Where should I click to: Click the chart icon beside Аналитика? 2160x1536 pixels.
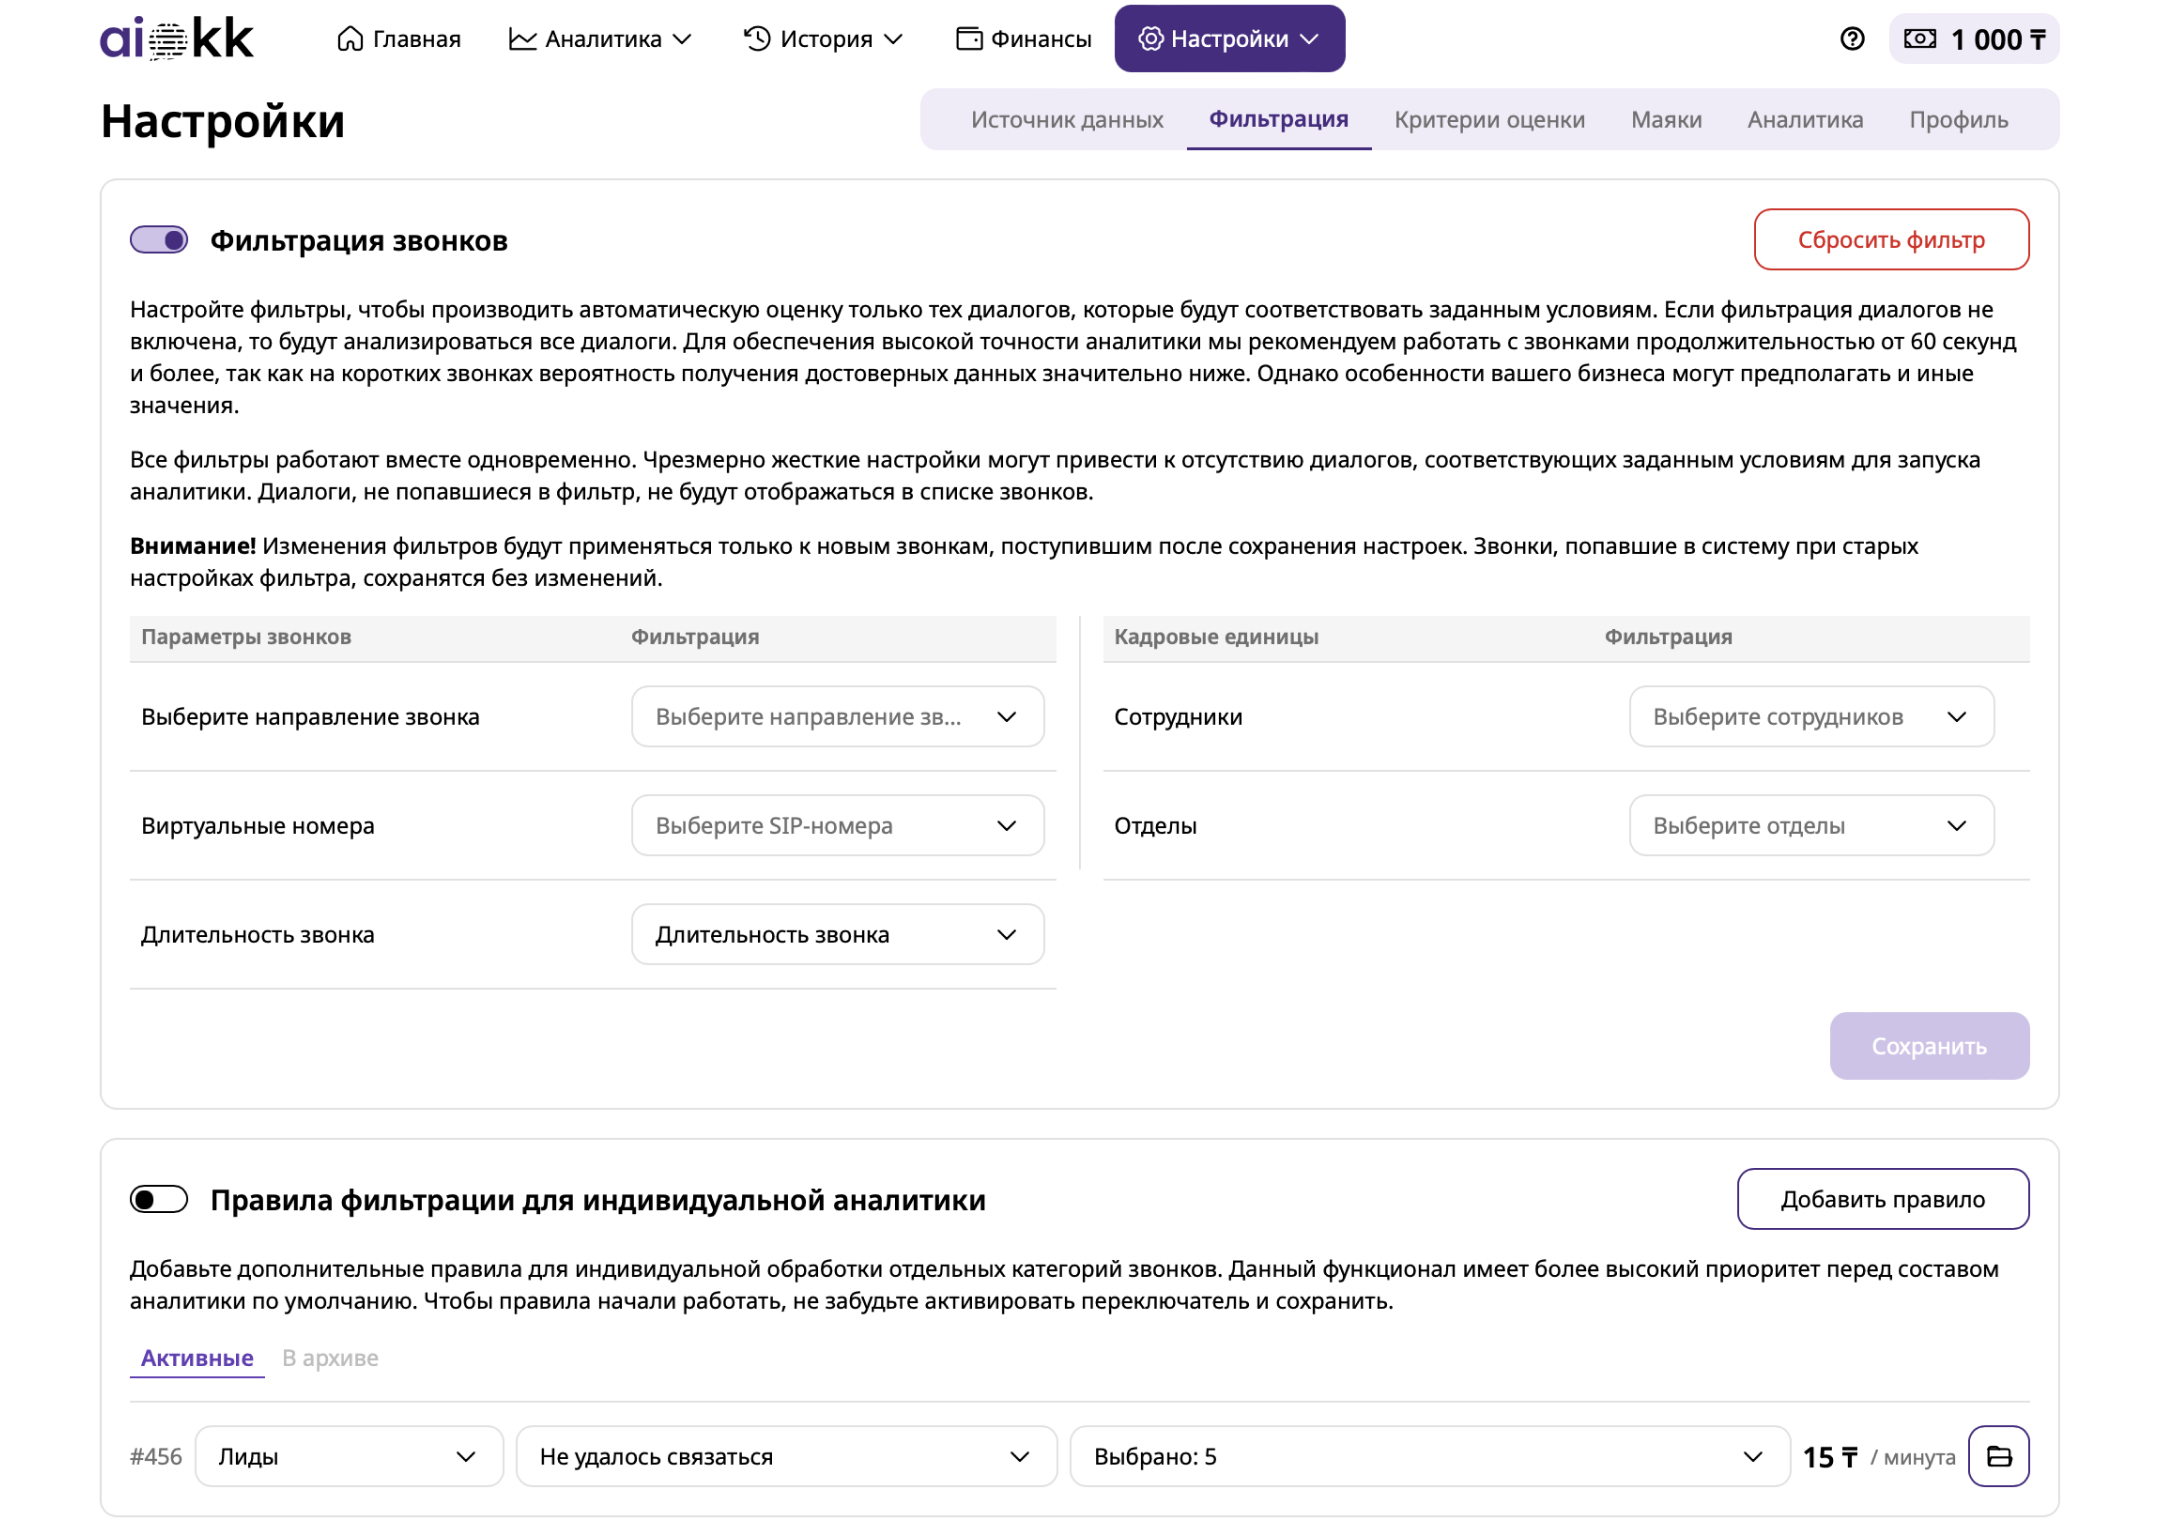tap(522, 39)
